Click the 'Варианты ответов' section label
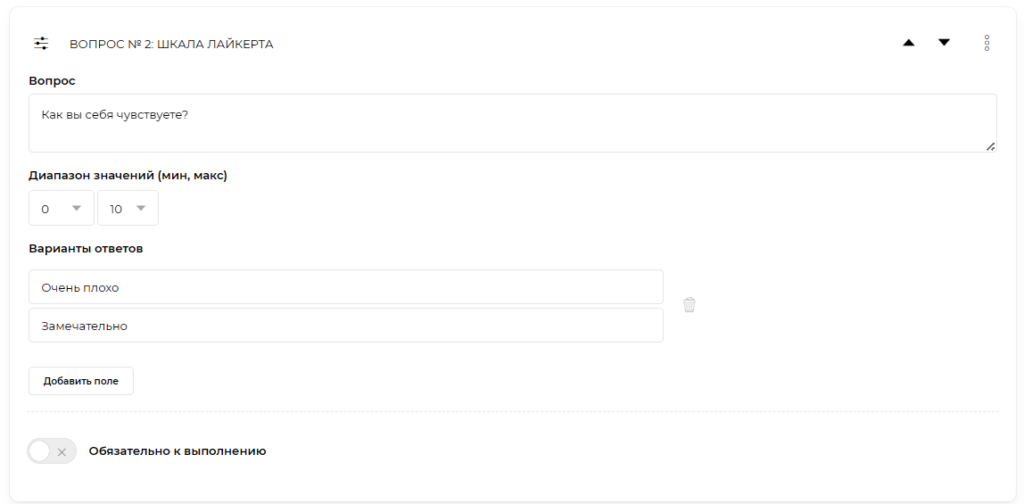Screen dimensions: 1024x504 pos(85,248)
